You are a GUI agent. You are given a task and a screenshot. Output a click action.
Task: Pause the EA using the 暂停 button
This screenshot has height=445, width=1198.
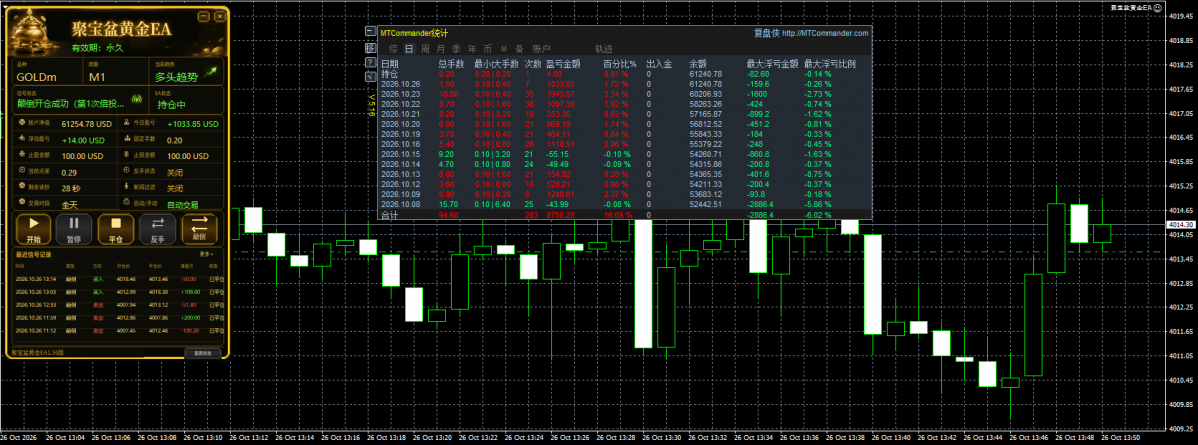[x=75, y=228]
